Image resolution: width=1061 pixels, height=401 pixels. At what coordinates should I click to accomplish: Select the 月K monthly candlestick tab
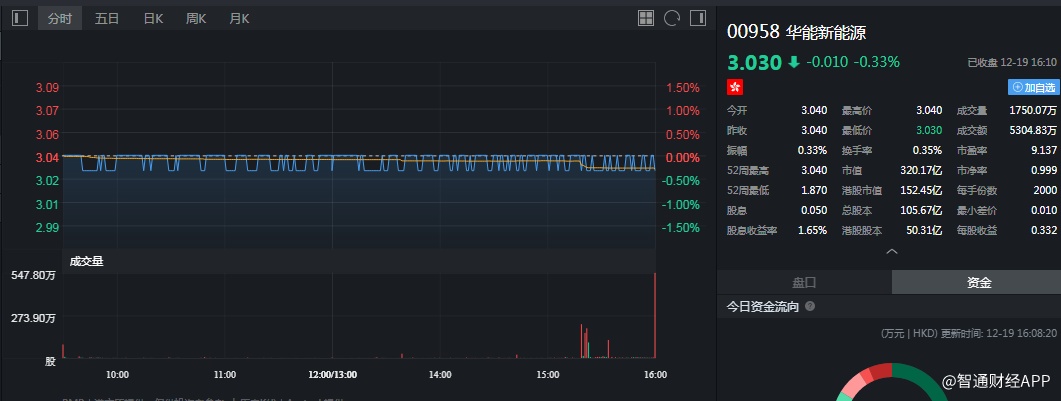tap(239, 18)
